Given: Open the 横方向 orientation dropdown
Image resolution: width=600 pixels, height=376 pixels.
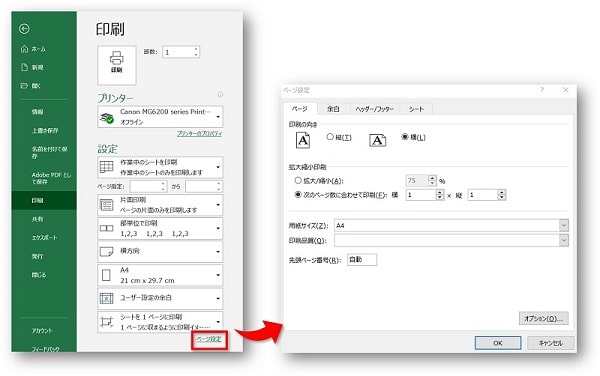Looking at the screenshot, I should (218, 251).
